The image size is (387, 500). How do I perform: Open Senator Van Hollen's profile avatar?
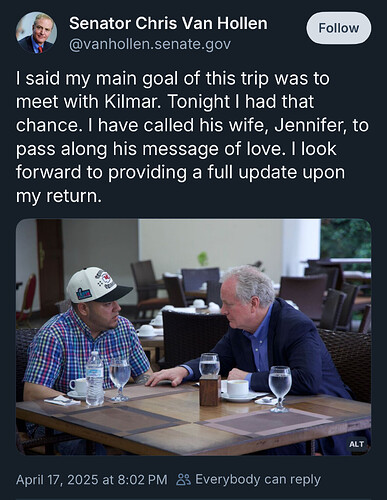point(36,33)
